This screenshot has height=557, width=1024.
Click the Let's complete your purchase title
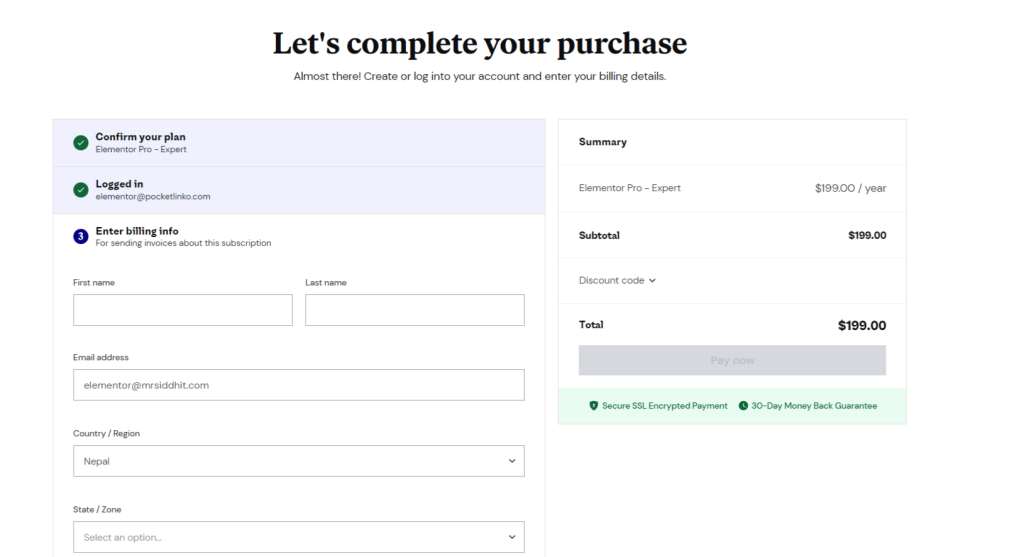click(480, 43)
